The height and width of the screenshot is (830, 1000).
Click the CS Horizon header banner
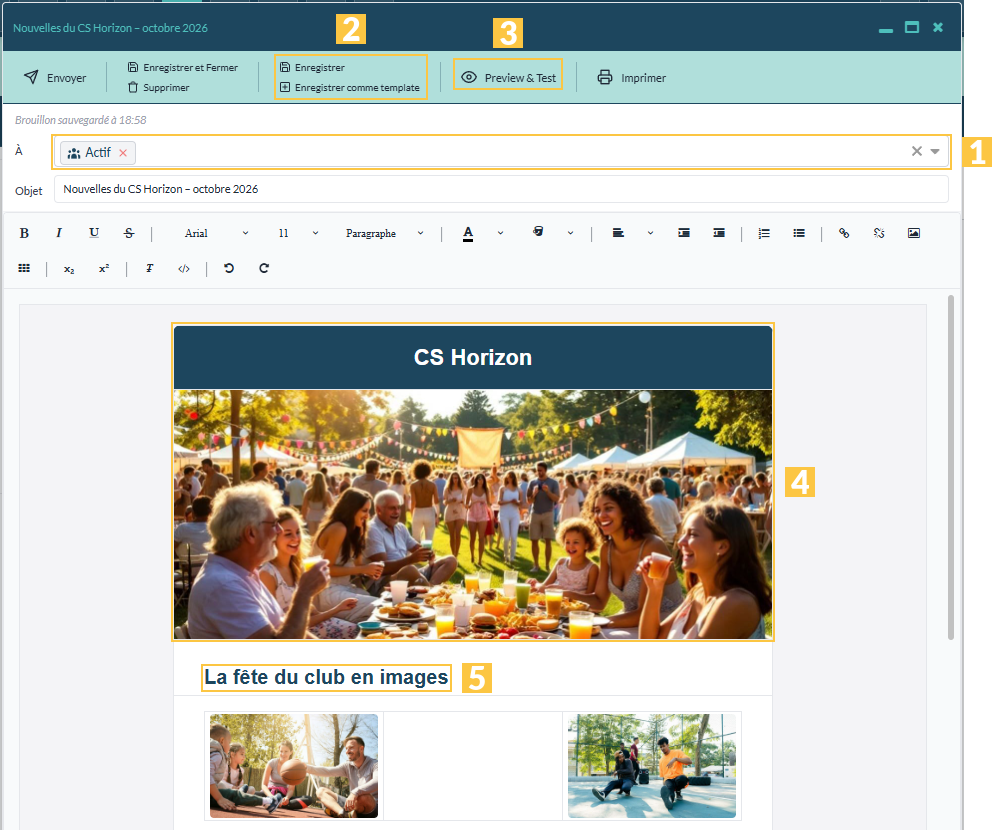(473, 357)
